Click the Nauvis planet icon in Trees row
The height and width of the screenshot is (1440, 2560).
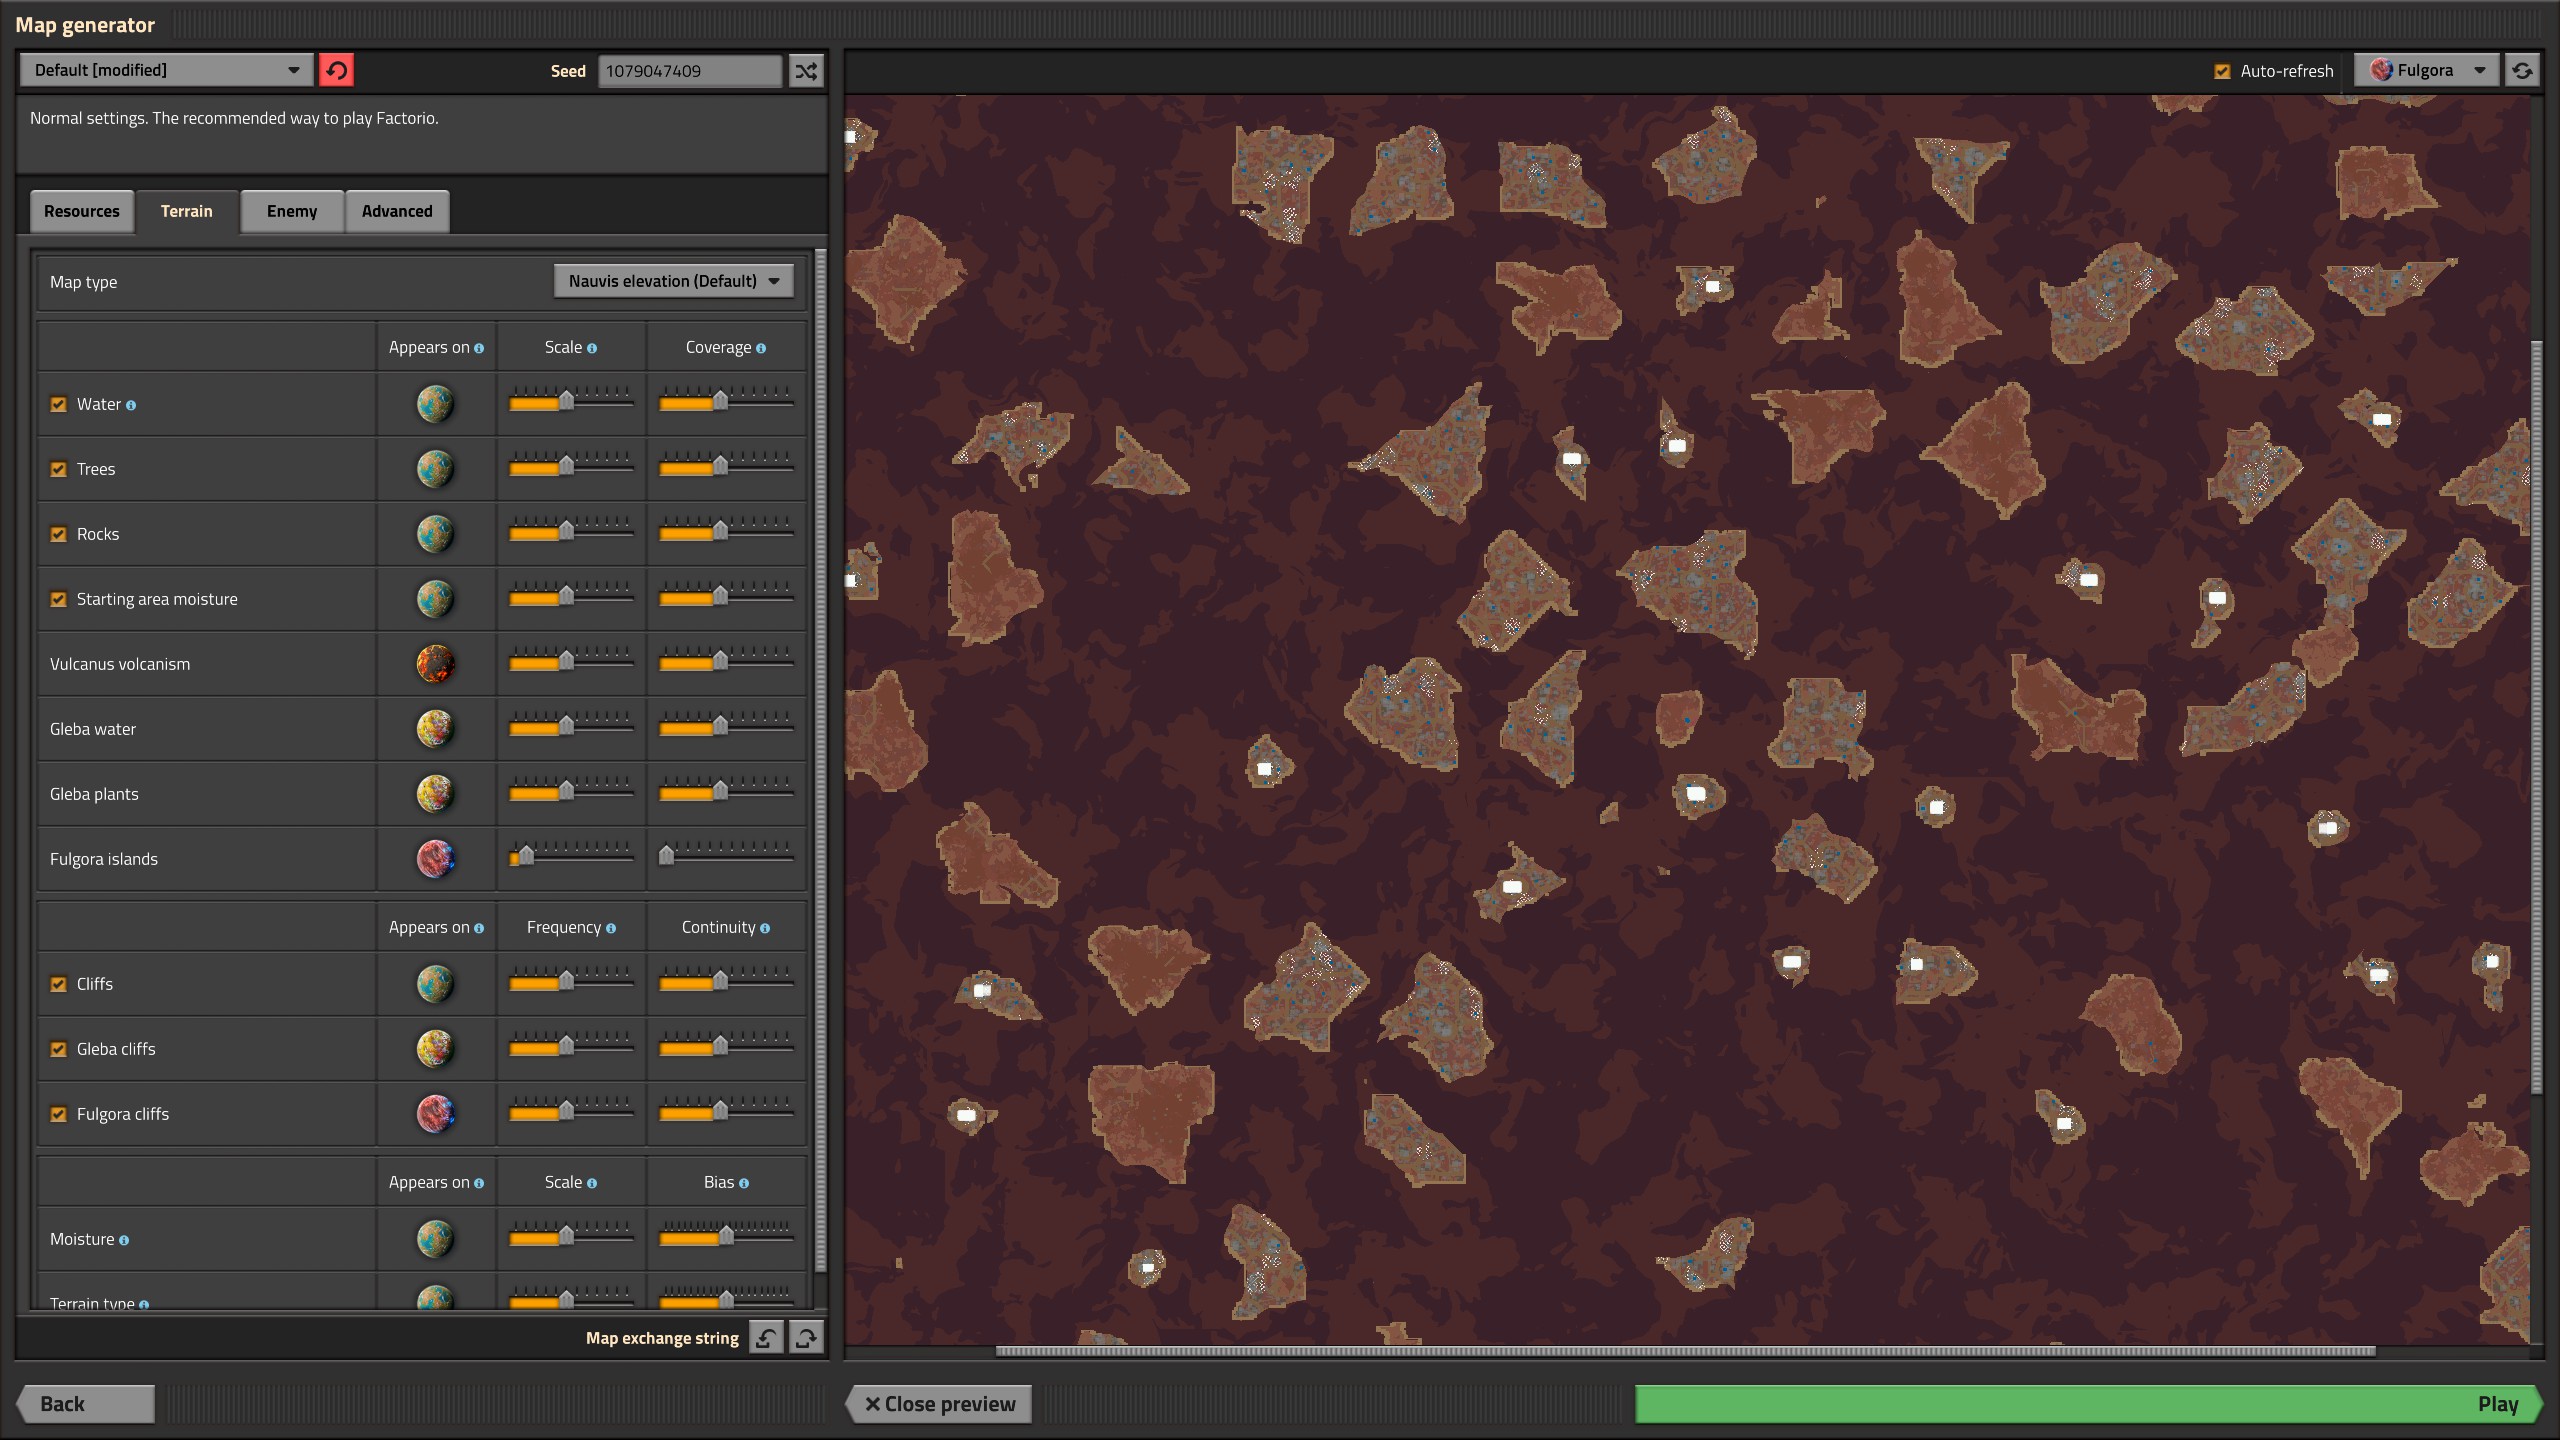click(435, 469)
